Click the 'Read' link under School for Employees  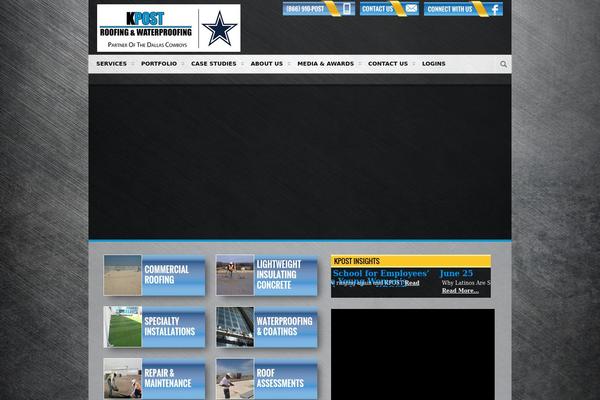(x=412, y=283)
